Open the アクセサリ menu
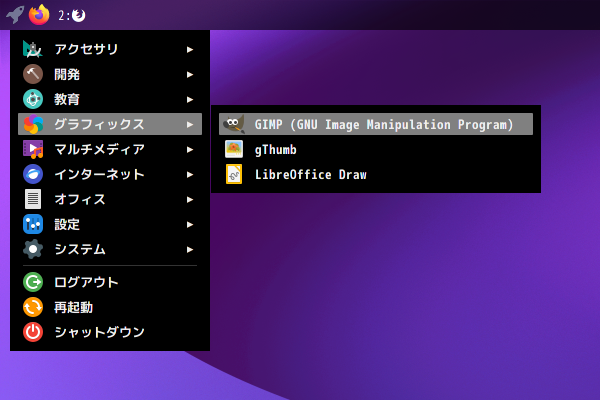The width and height of the screenshot is (600, 400). [110, 49]
